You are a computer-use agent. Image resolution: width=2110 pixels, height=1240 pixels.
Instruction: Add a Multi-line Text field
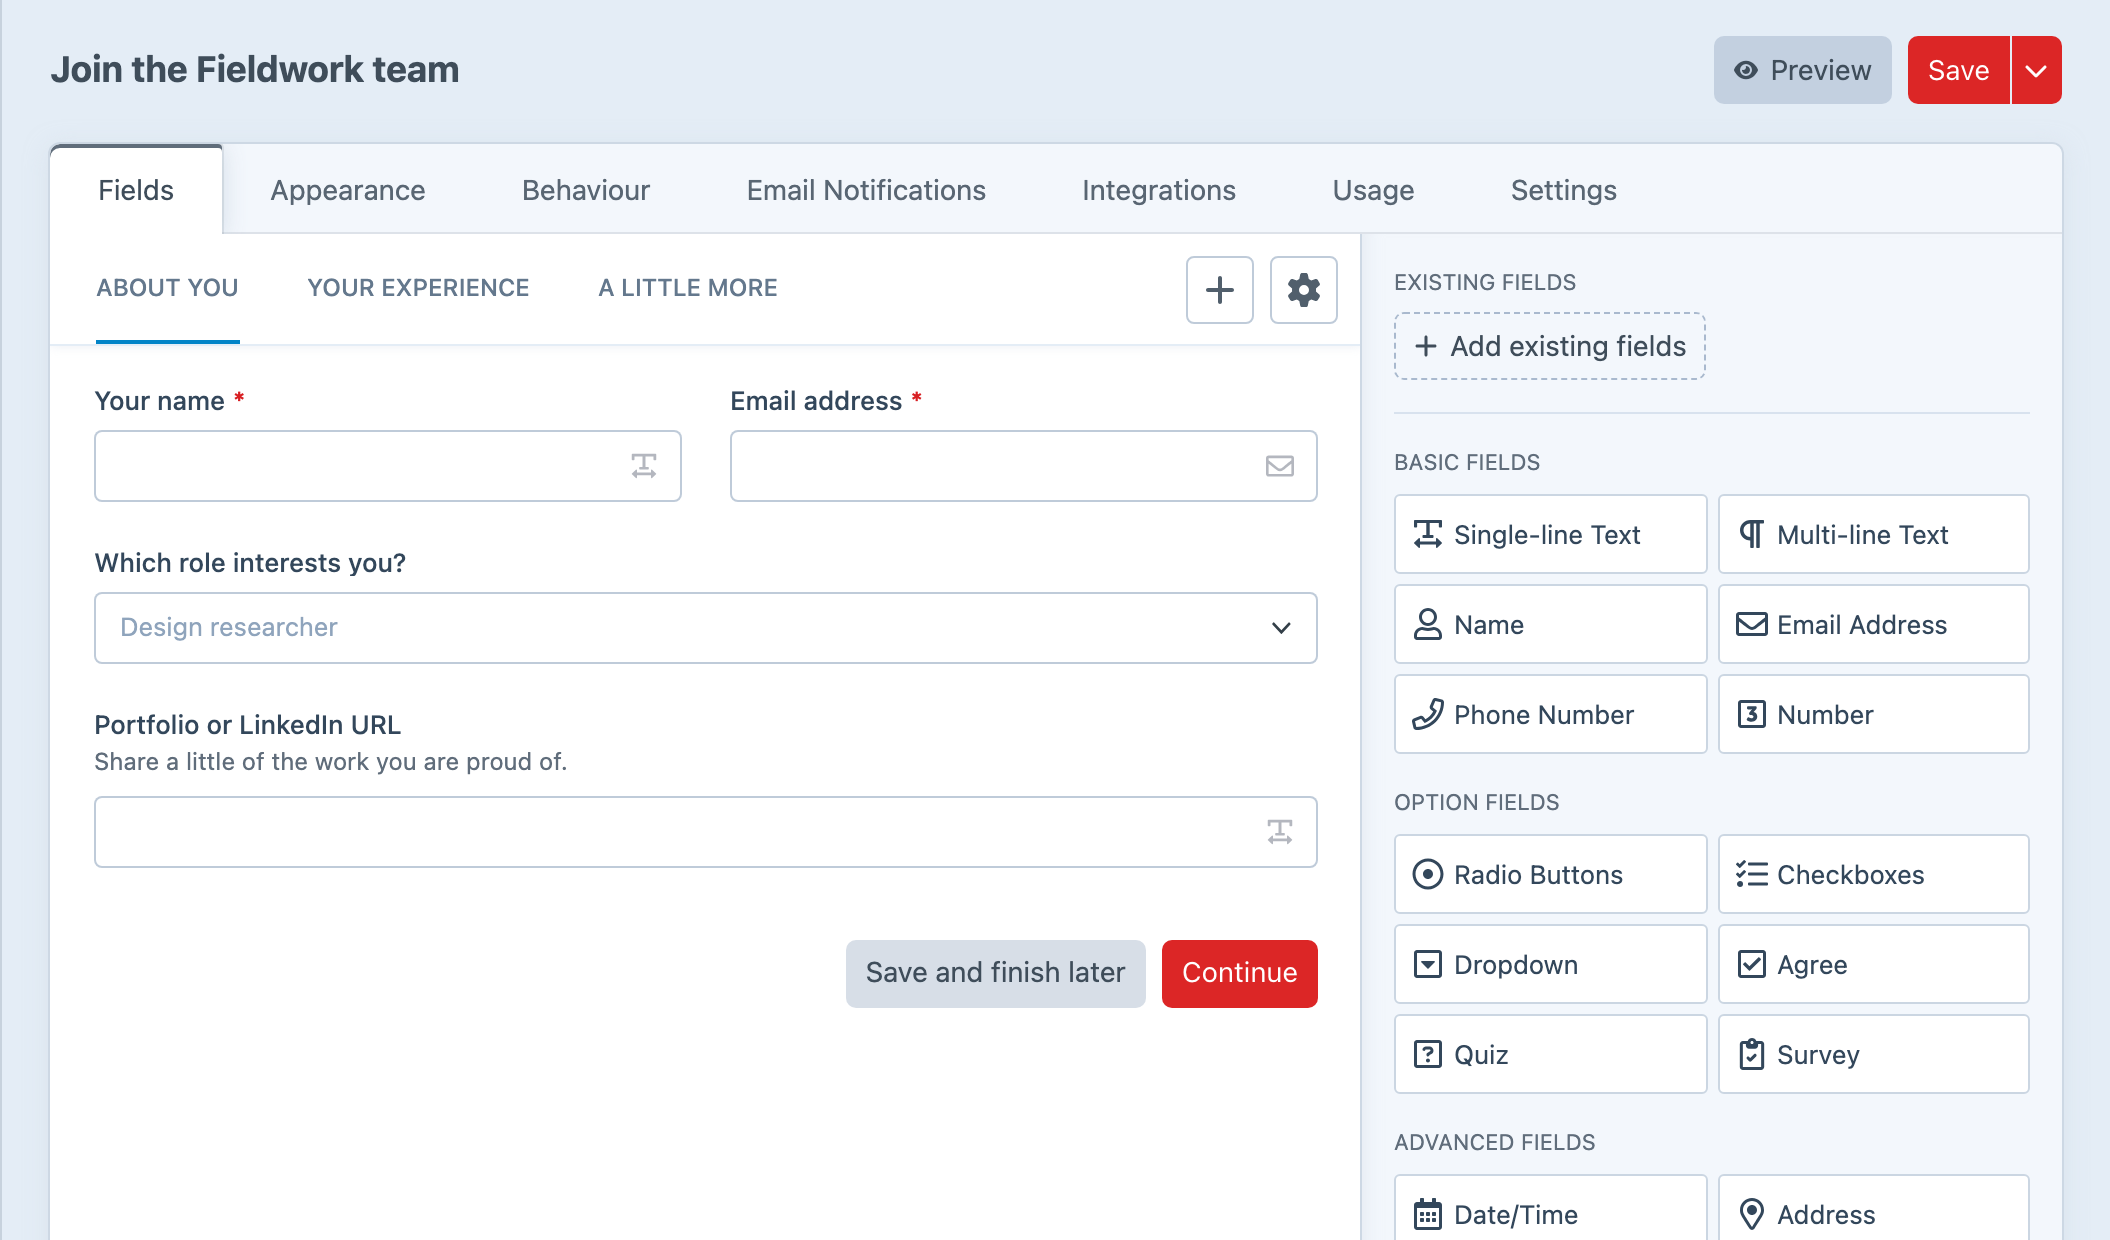tap(1873, 534)
